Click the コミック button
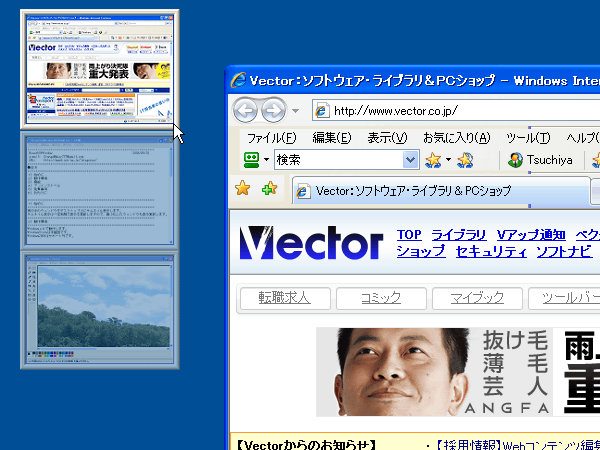600x450 pixels. (381, 298)
